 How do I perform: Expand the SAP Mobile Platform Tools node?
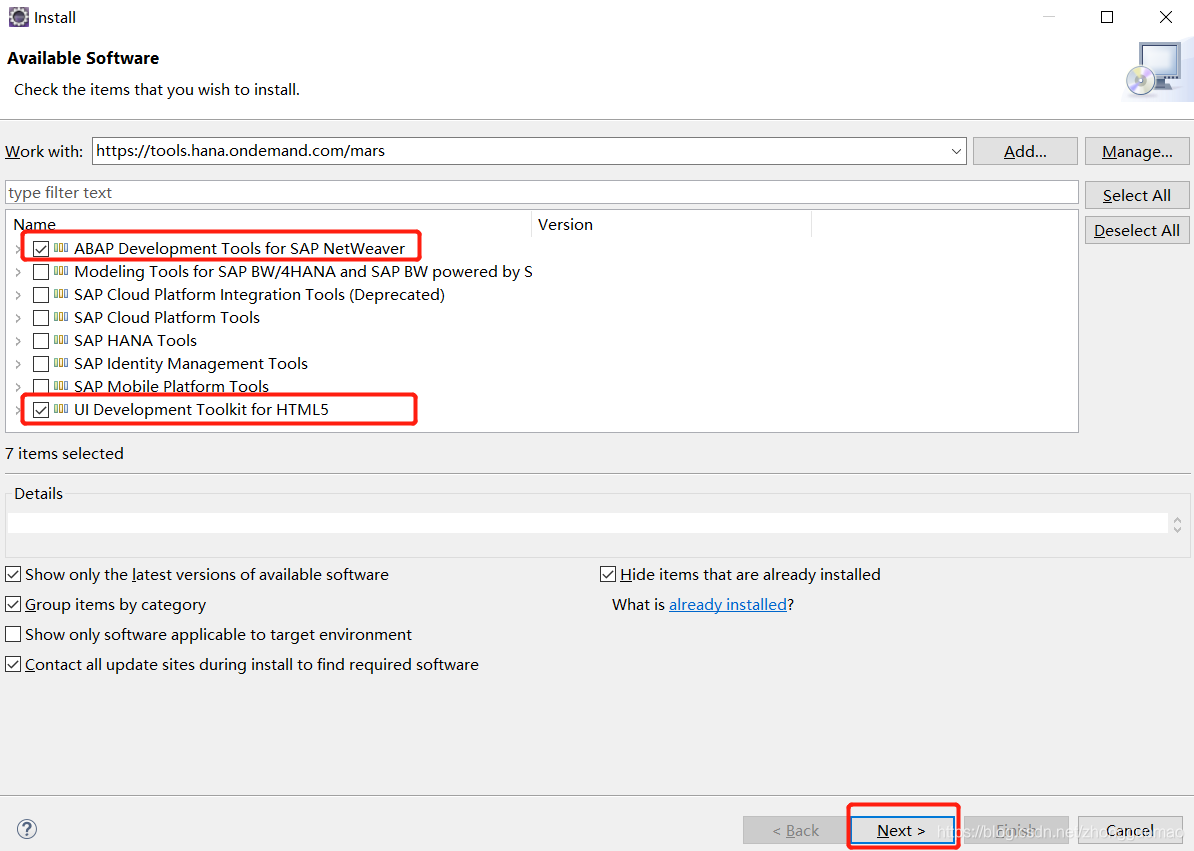[18, 387]
